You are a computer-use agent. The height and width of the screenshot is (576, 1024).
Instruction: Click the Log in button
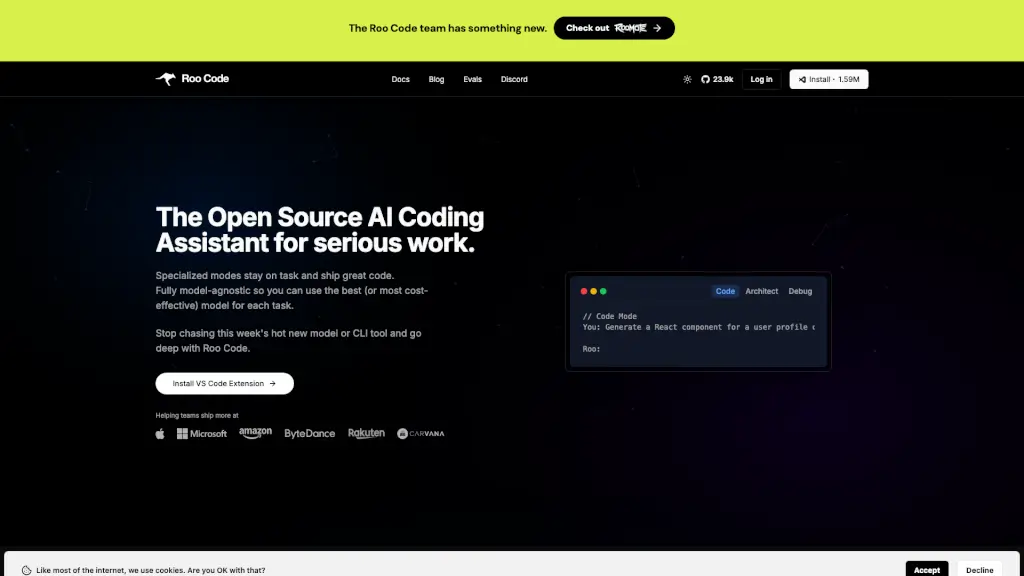pos(761,79)
